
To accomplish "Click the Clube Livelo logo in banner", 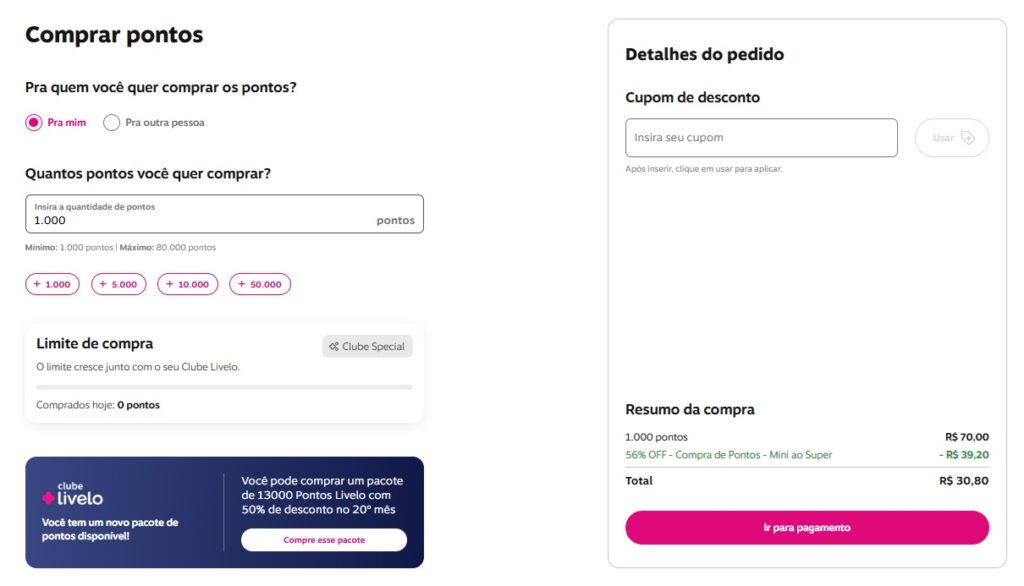I will tap(73, 495).
